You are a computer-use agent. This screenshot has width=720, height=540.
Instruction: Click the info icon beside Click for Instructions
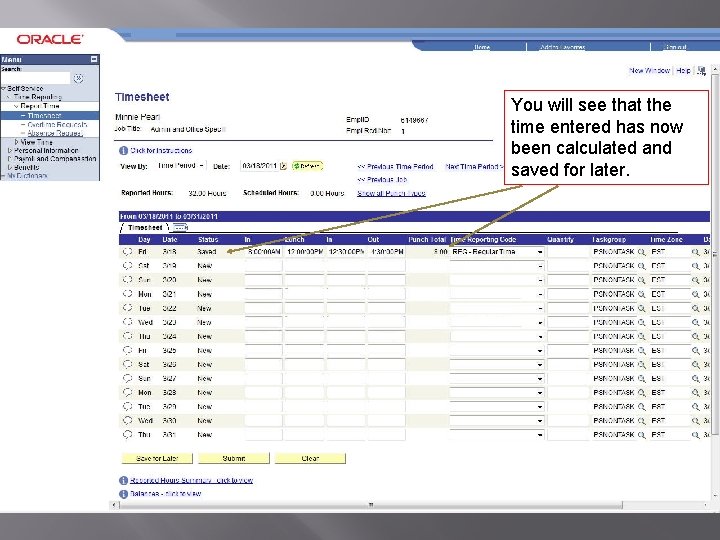[123, 151]
